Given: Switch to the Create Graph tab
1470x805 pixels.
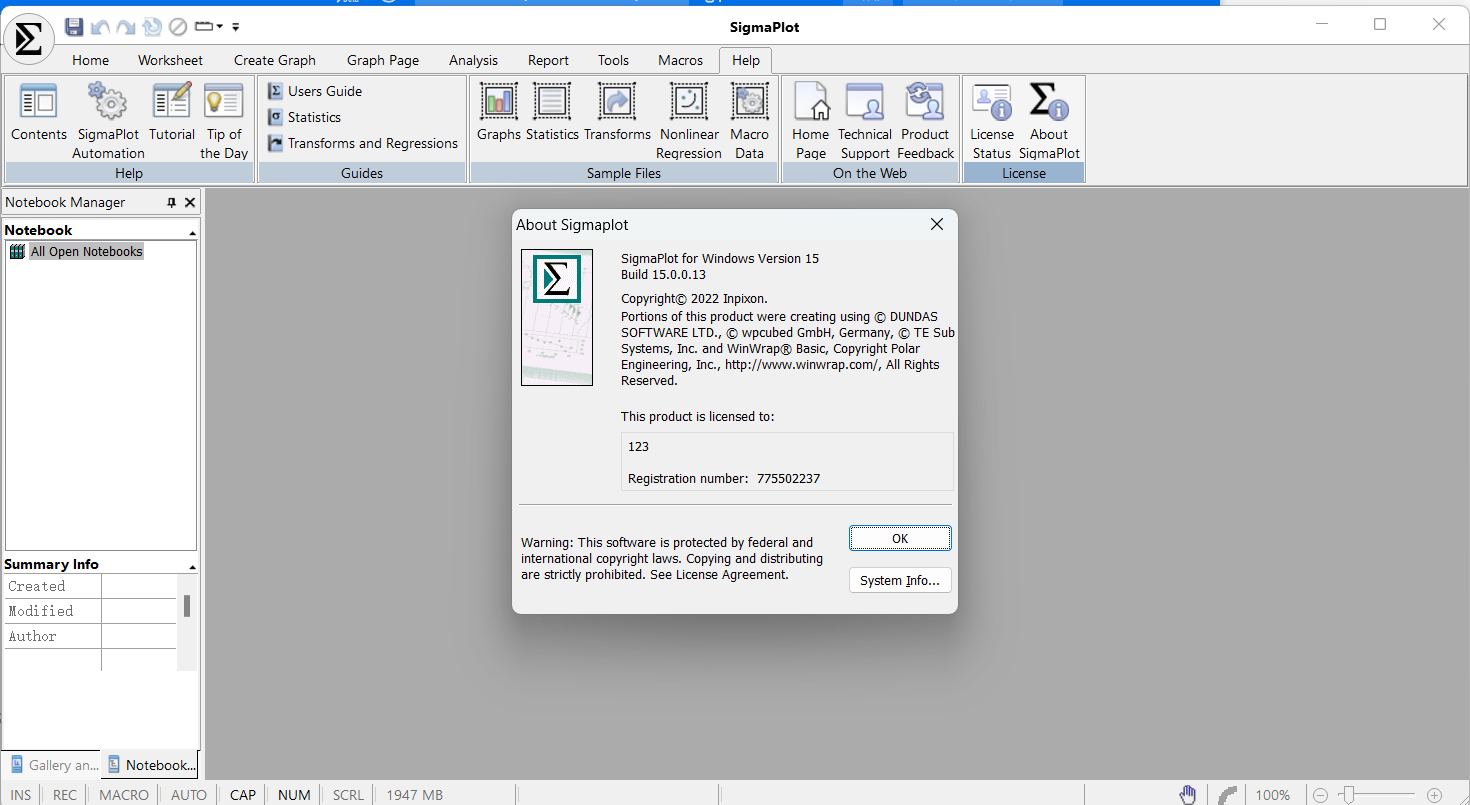Looking at the screenshot, I should pos(275,60).
